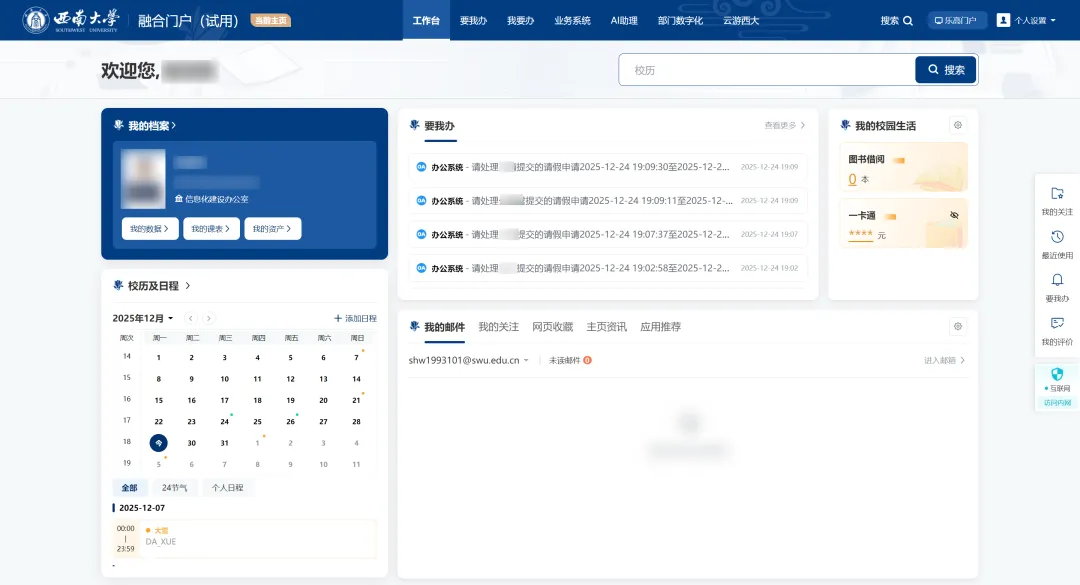Open 我的关注 in the right sidebar
Viewport: 1080px width, 585px height.
click(x=1057, y=200)
